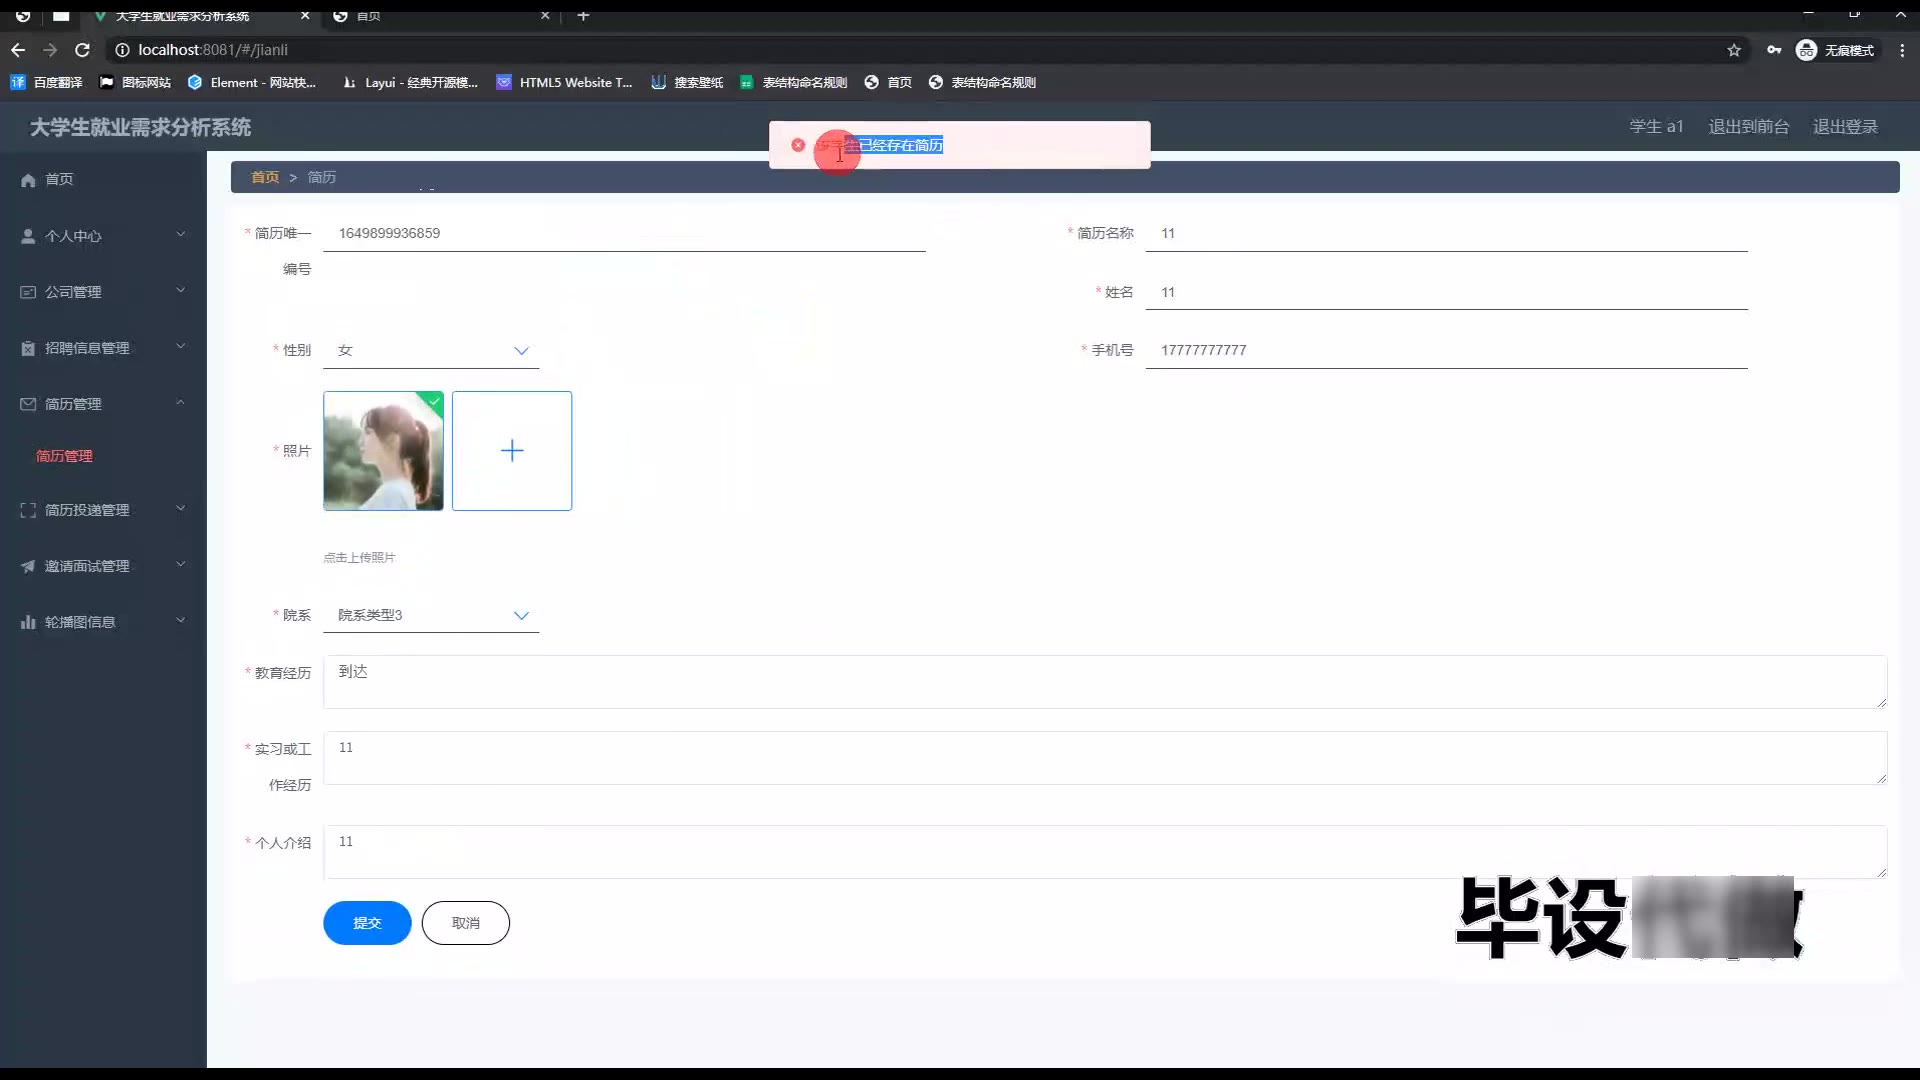Click the 取消 button

point(465,923)
